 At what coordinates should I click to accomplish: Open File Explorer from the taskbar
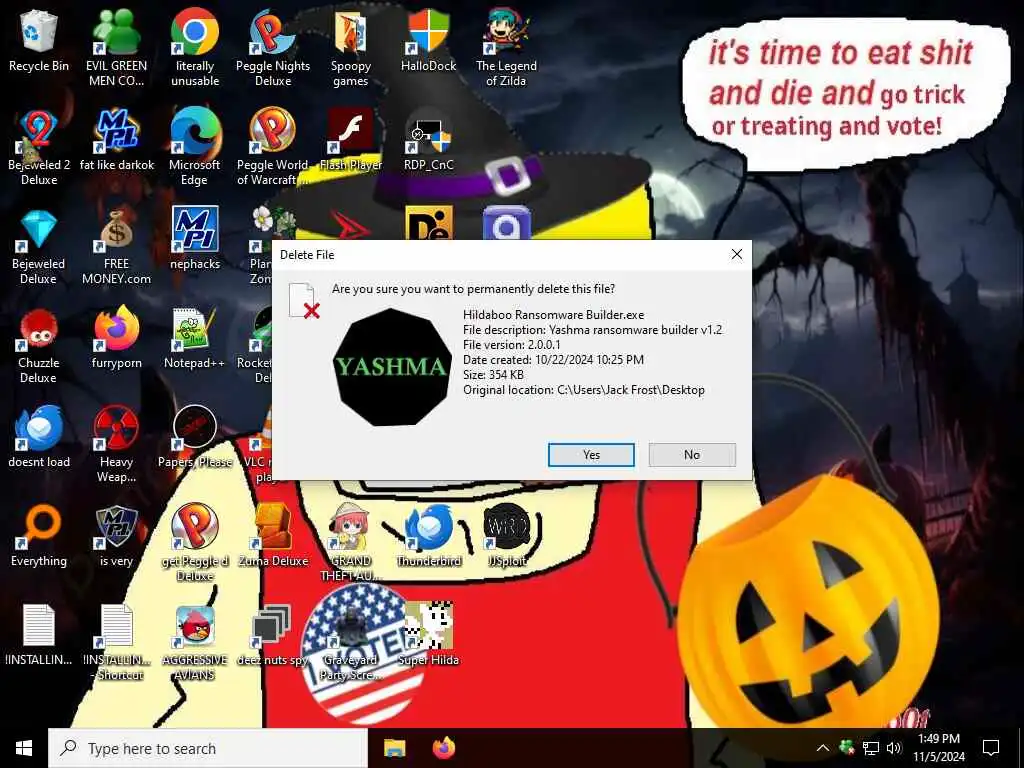click(x=394, y=748)
